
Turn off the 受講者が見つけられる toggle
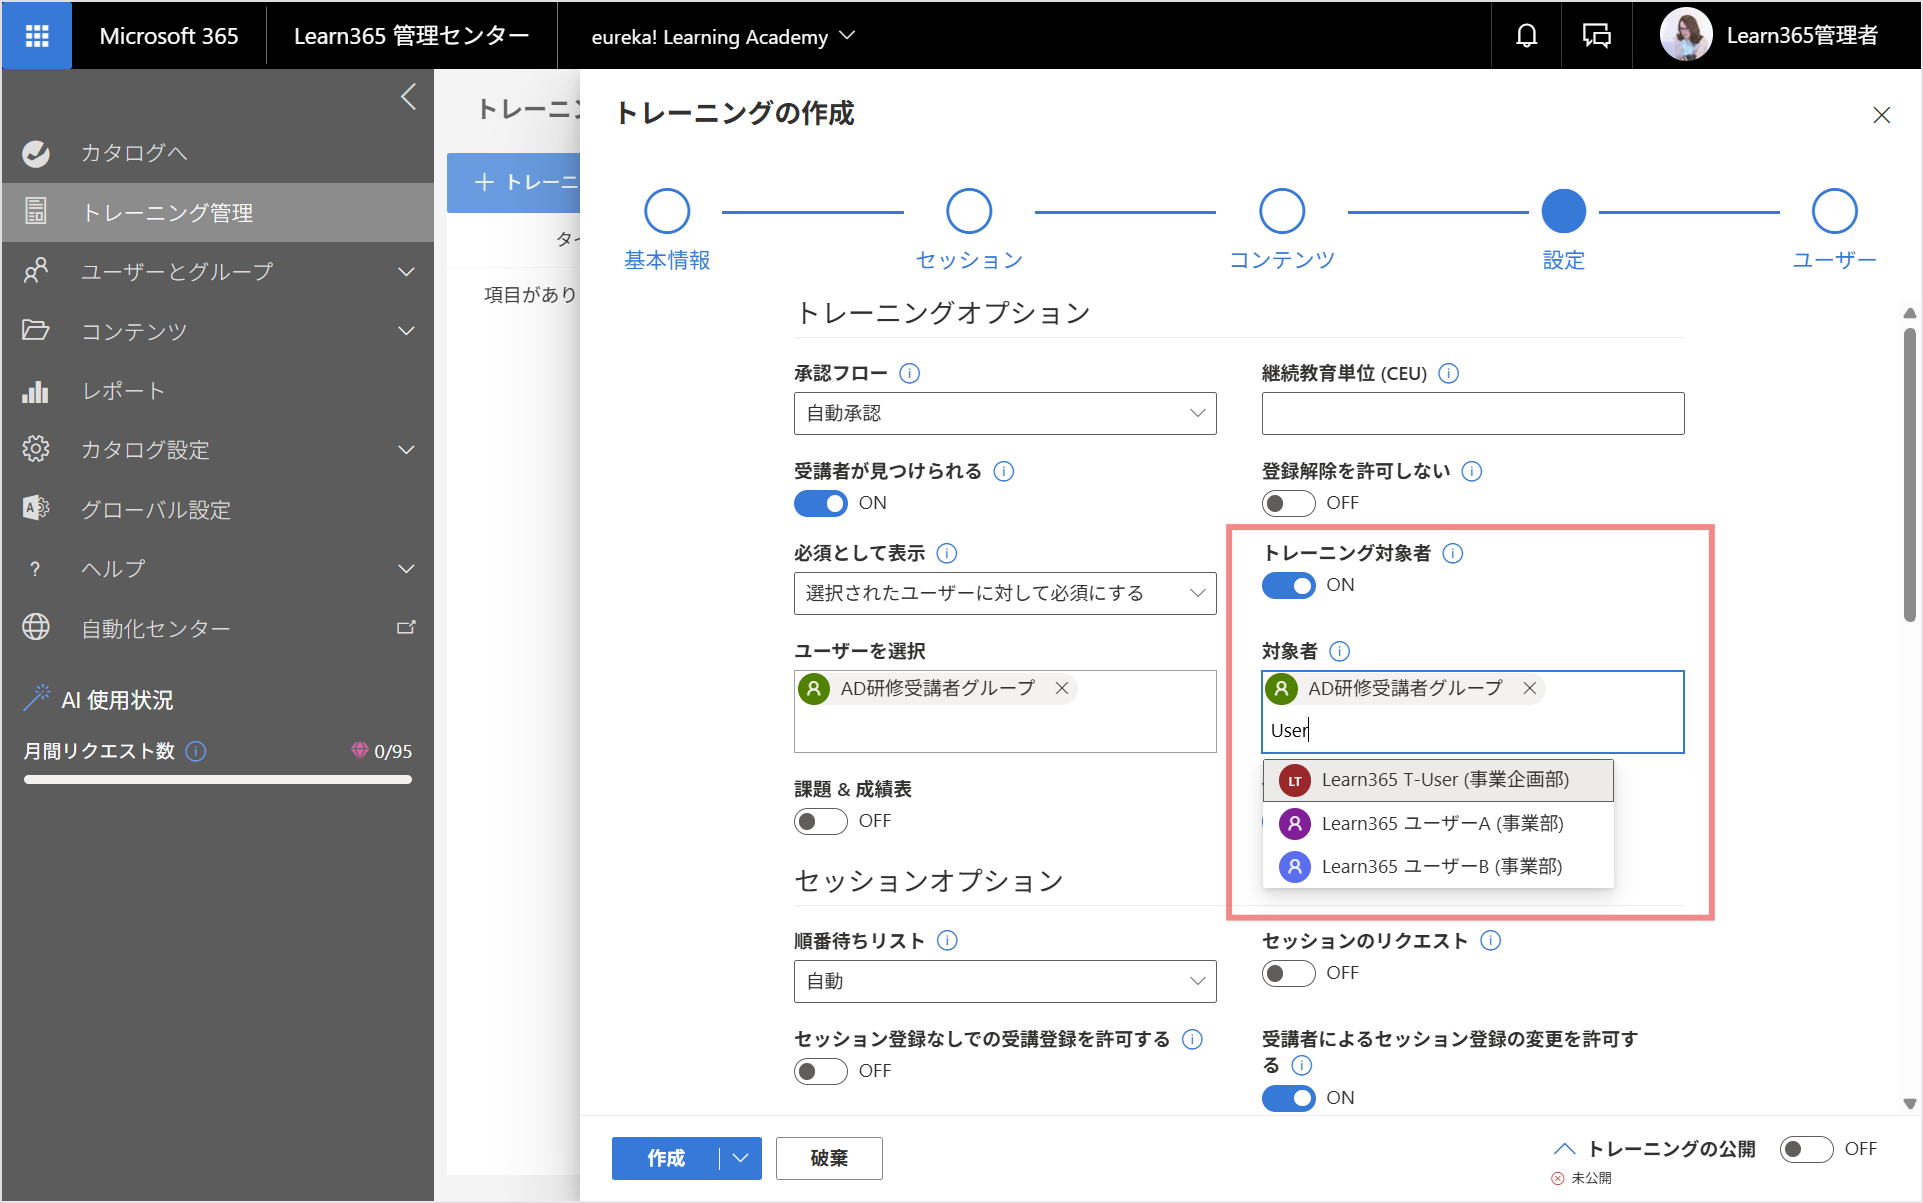pos(820,503)
